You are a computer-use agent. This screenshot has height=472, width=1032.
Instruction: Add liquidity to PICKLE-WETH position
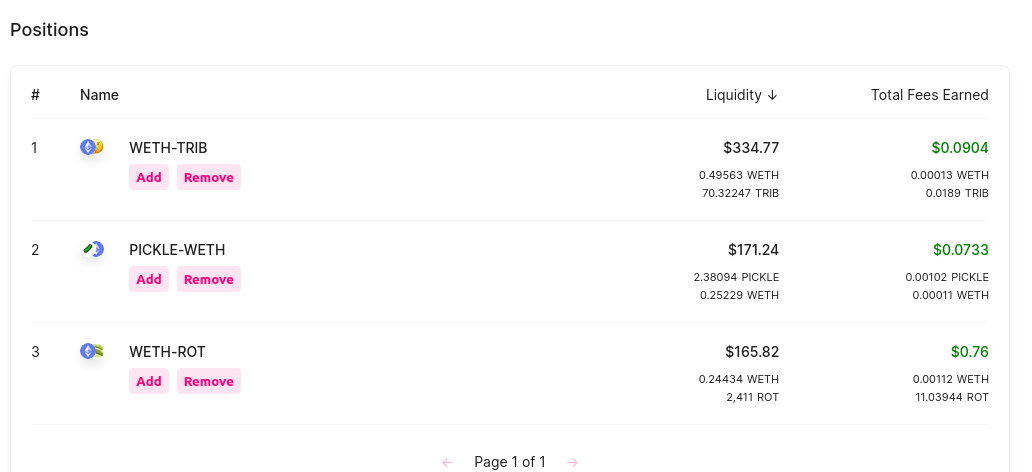[149, 279]
